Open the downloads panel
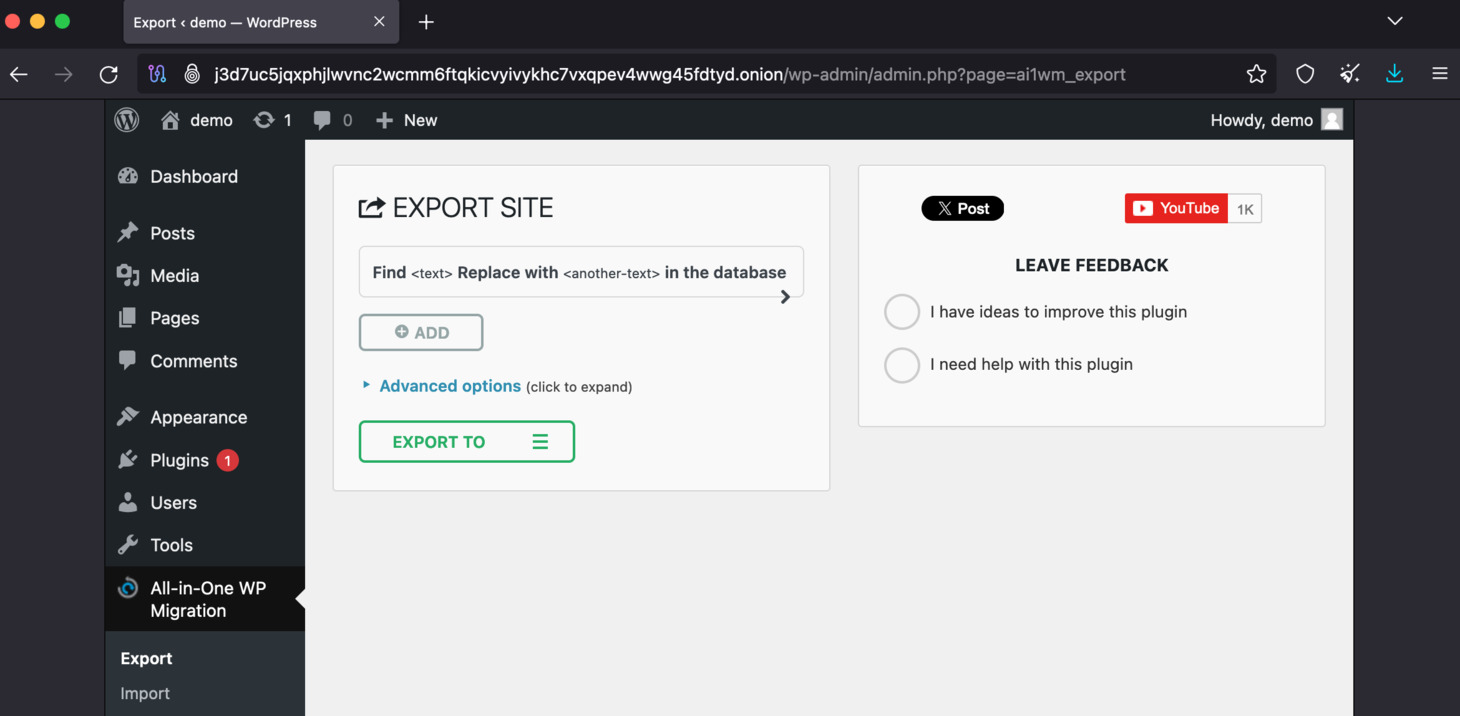The width and height of the screenshot is (1460, 716). [x=1395, y=74]
